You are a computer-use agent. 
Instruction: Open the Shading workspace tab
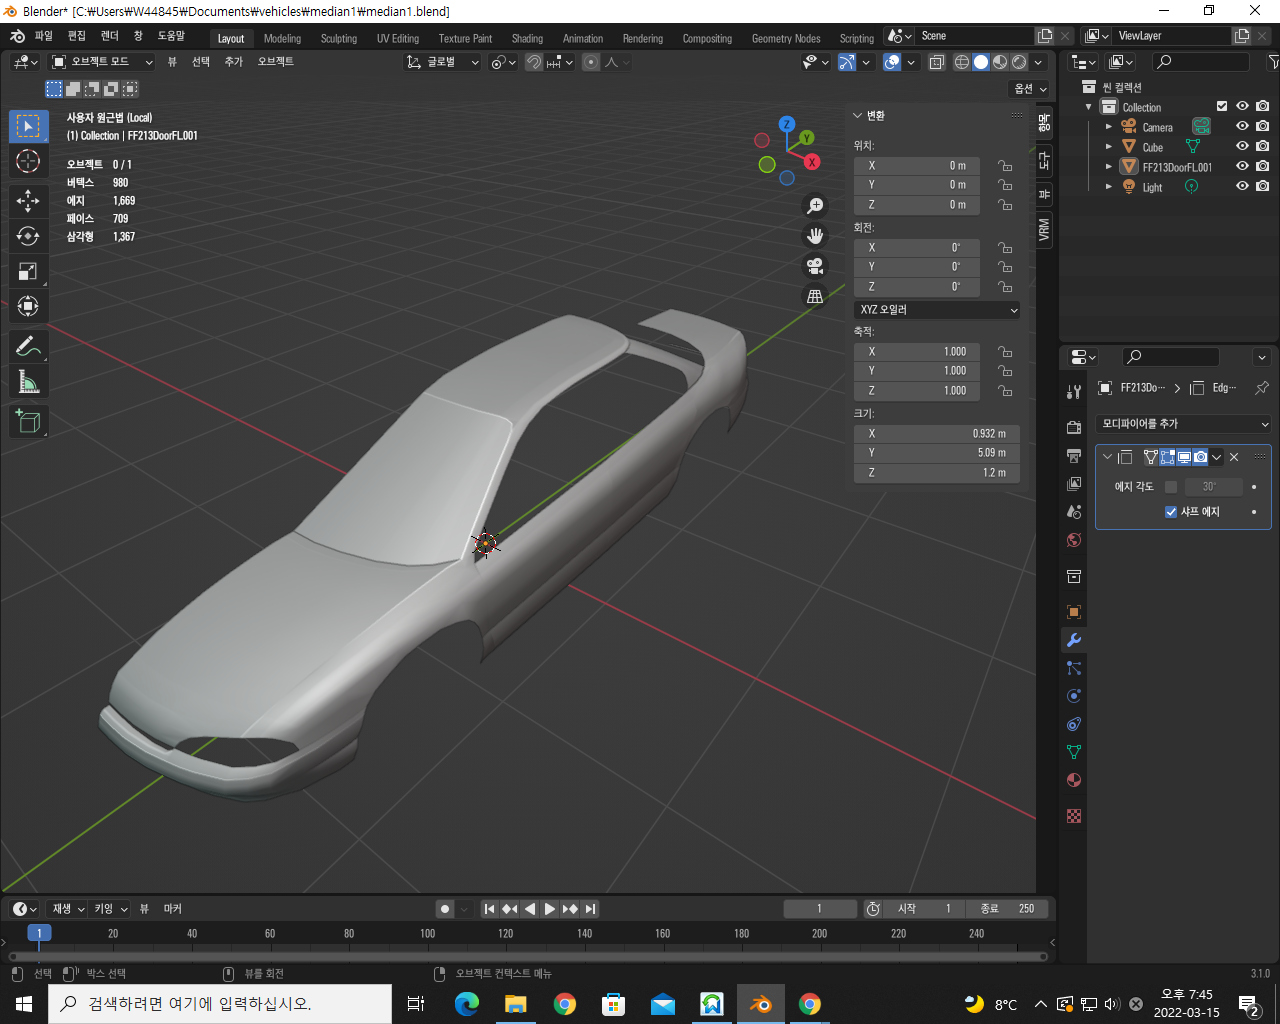(x=527, y=39)
